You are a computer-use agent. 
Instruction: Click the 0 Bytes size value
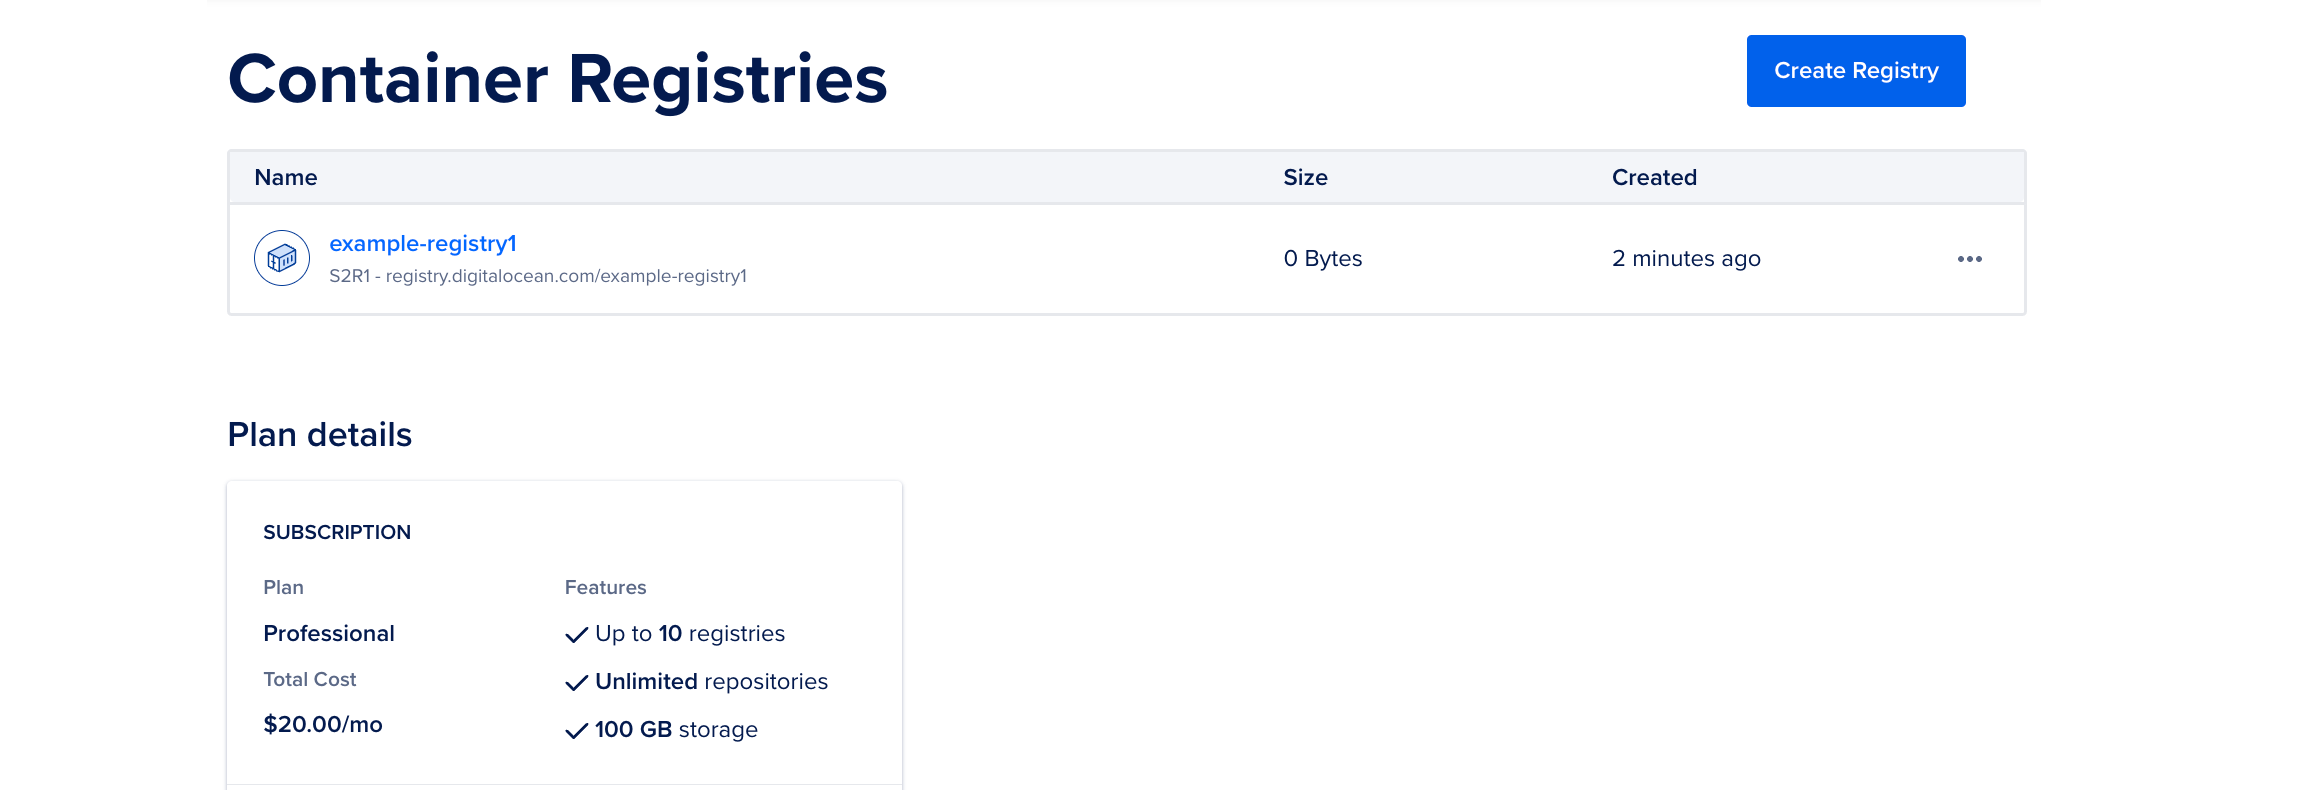click(1322, 258)
